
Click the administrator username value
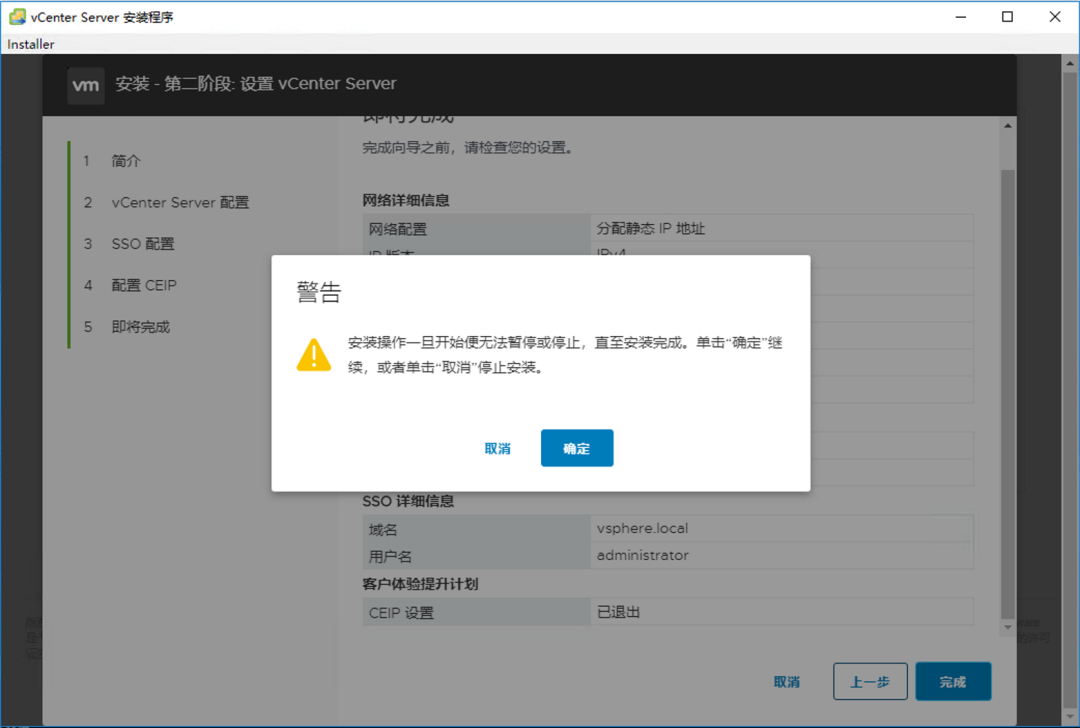642,555
